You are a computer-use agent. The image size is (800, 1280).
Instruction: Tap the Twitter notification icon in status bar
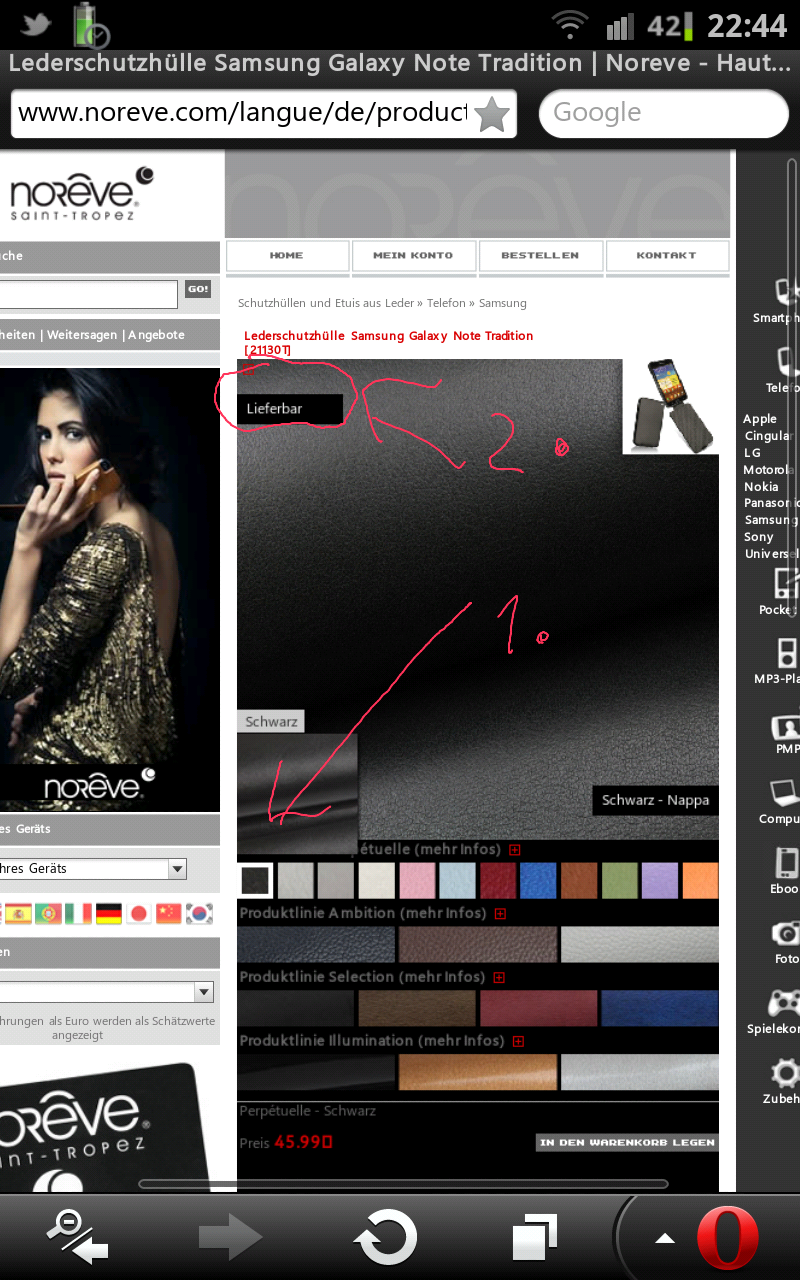click(x=37, y=24)
